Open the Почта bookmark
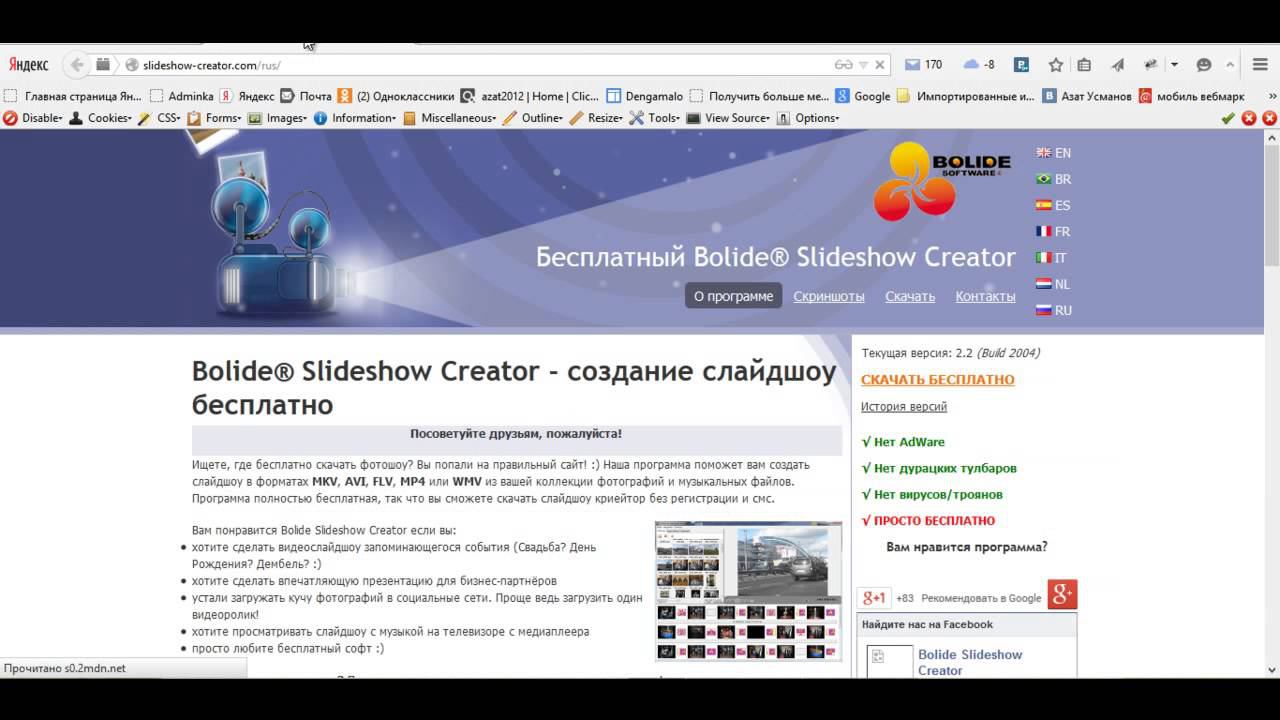Image resolution: width=1280 pixels, height=720 pixels. [306, 97]
